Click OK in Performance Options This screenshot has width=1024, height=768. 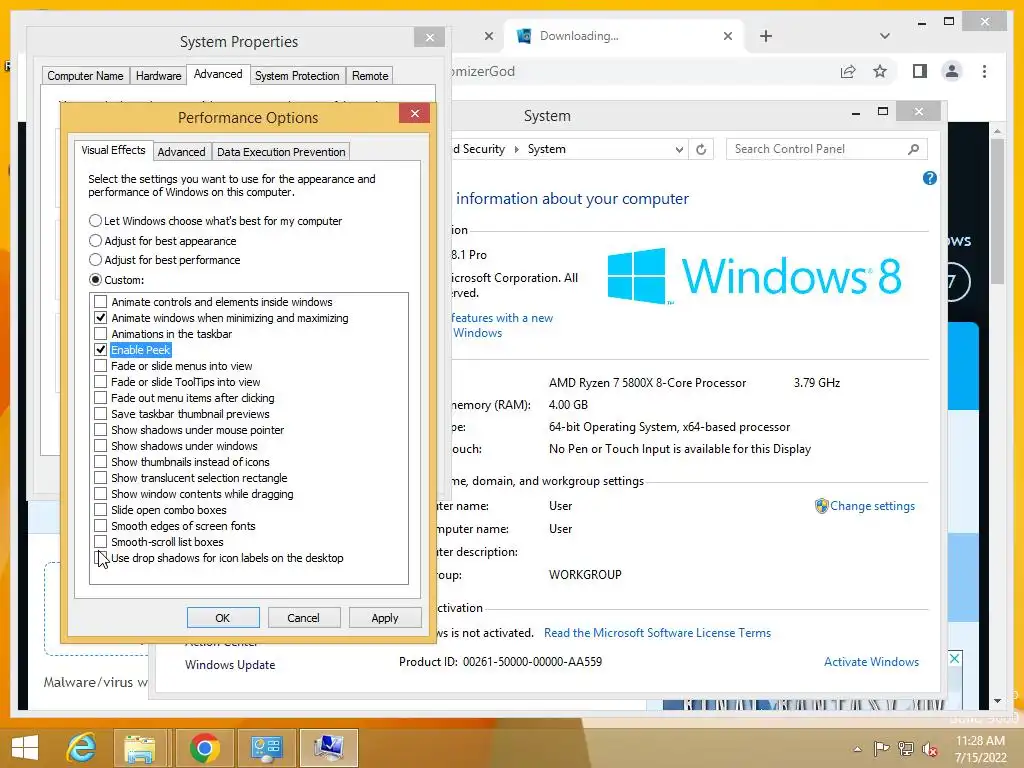click(223, 618)
